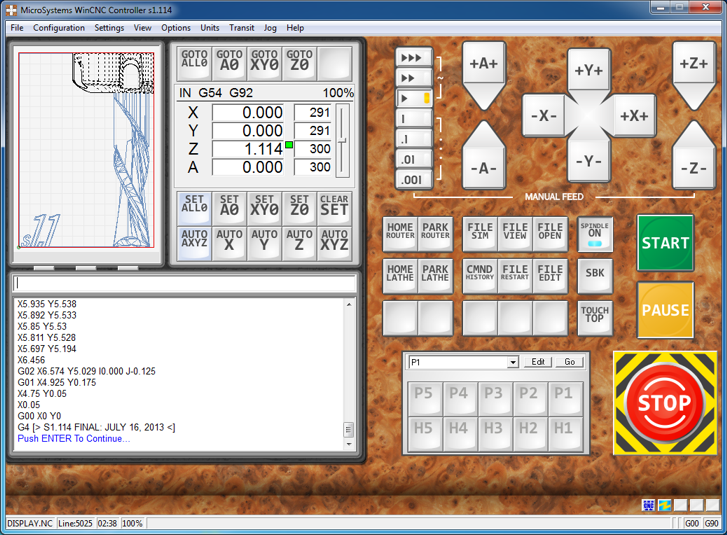Select the .001 jog increment
The width and height of the screenshot is (727, 535).
pos(413,180)
